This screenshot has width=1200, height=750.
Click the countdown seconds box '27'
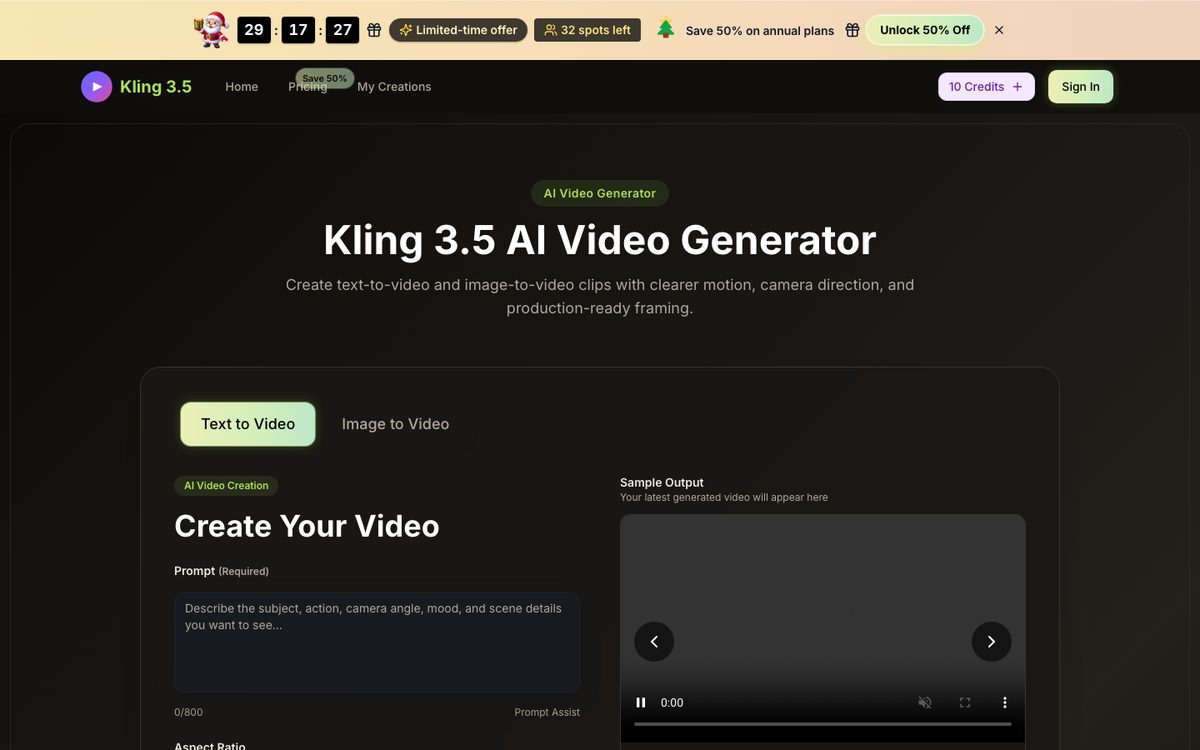[x=342, y=30]
